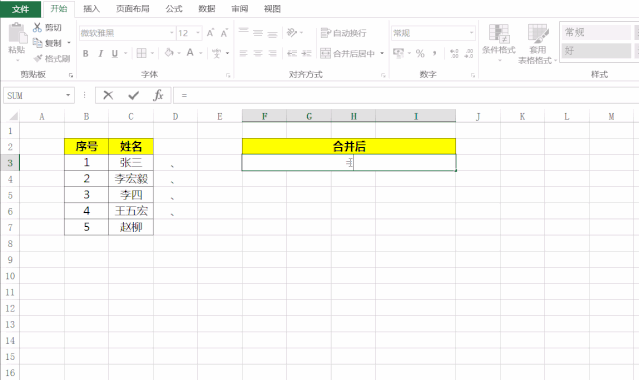Open Conditional Formatting menu
639x380 pixels.
click(x=499, y=43)
